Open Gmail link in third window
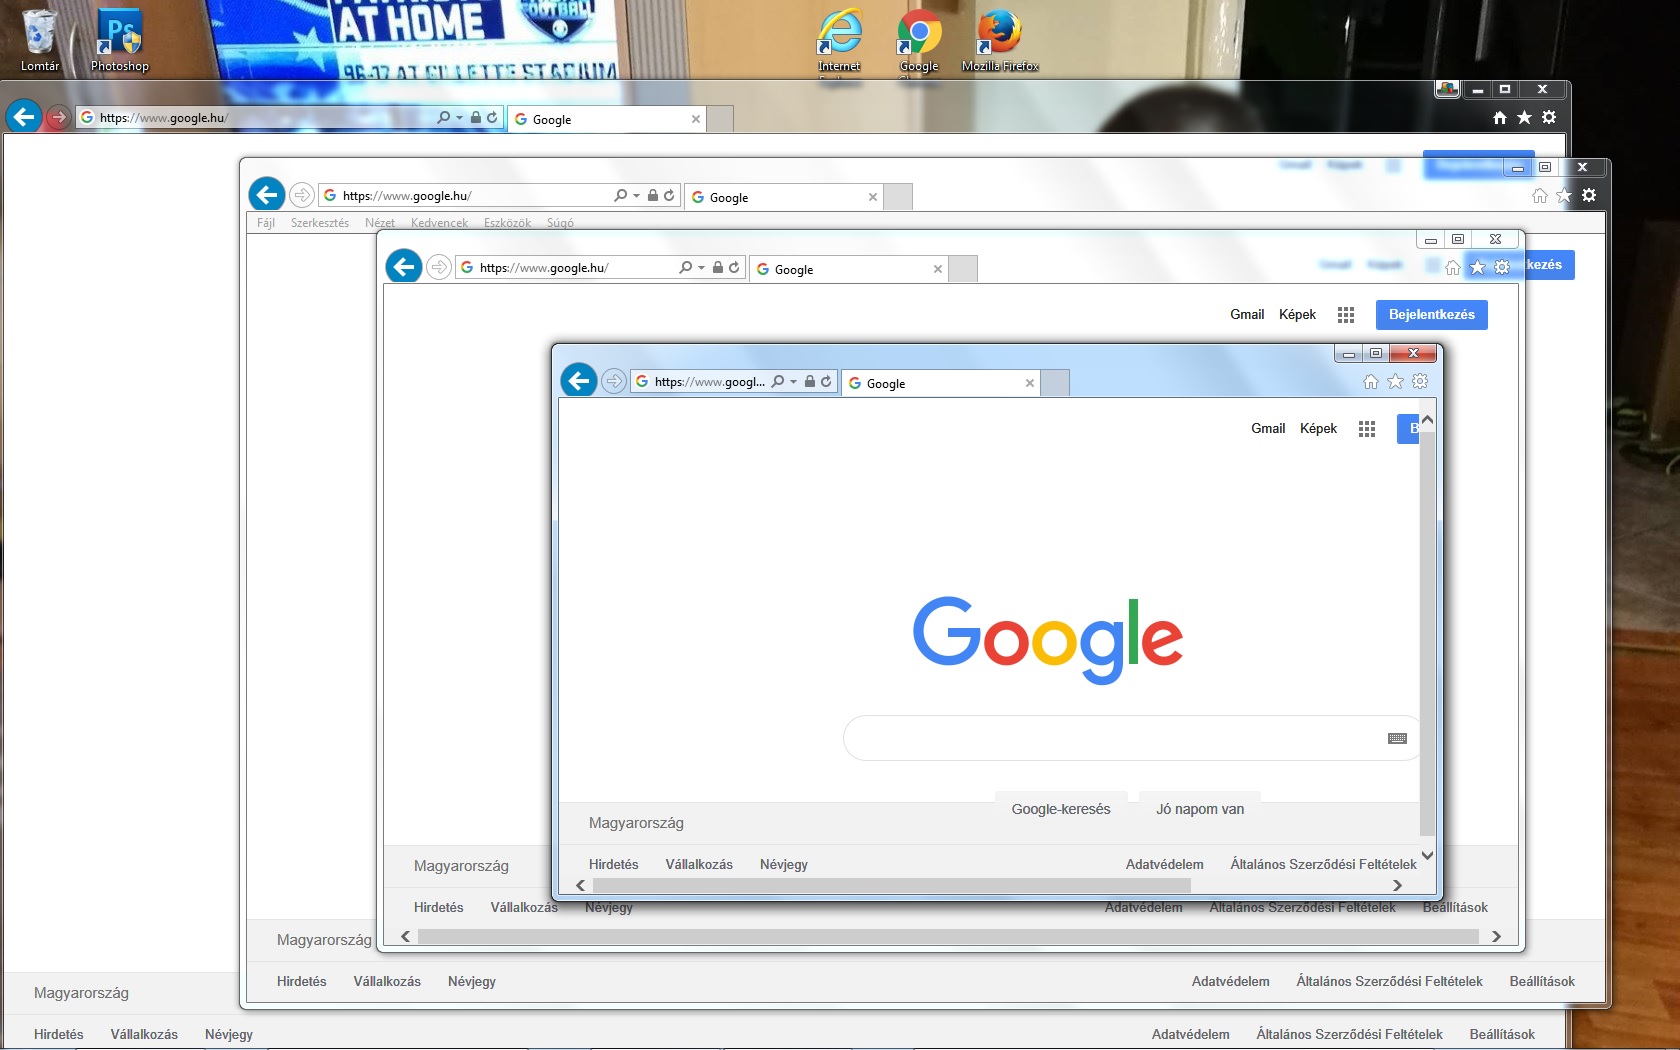The width and height of the screenshot is (1680, 1050). (x=1247, y=315)
